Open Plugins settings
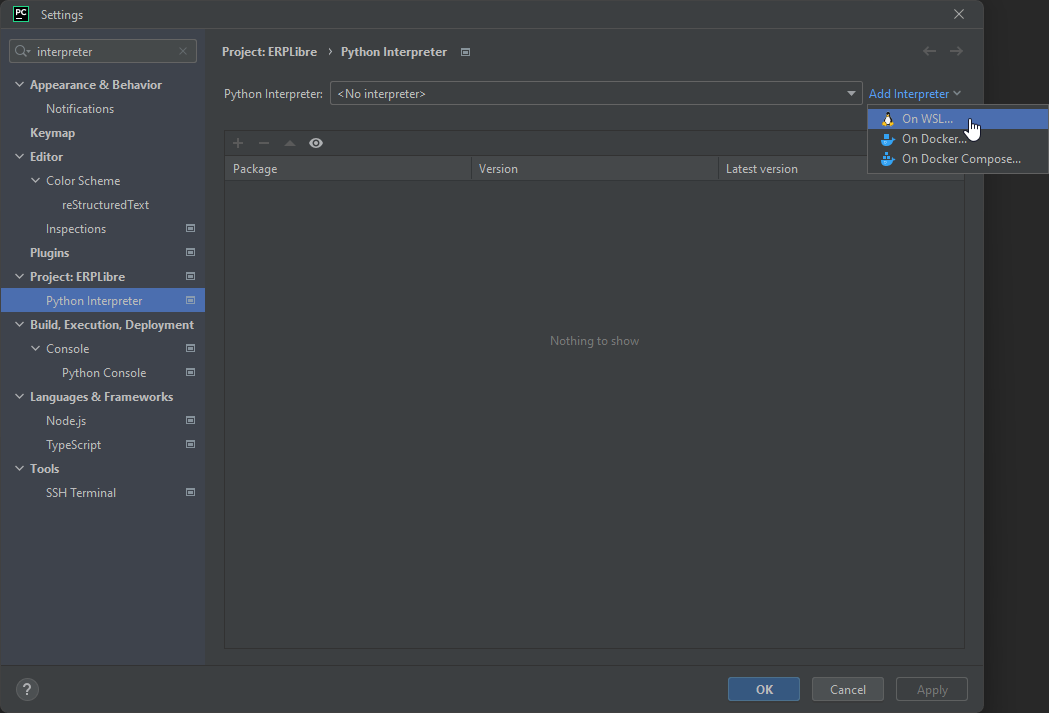1049x713 pixels. 50,253
